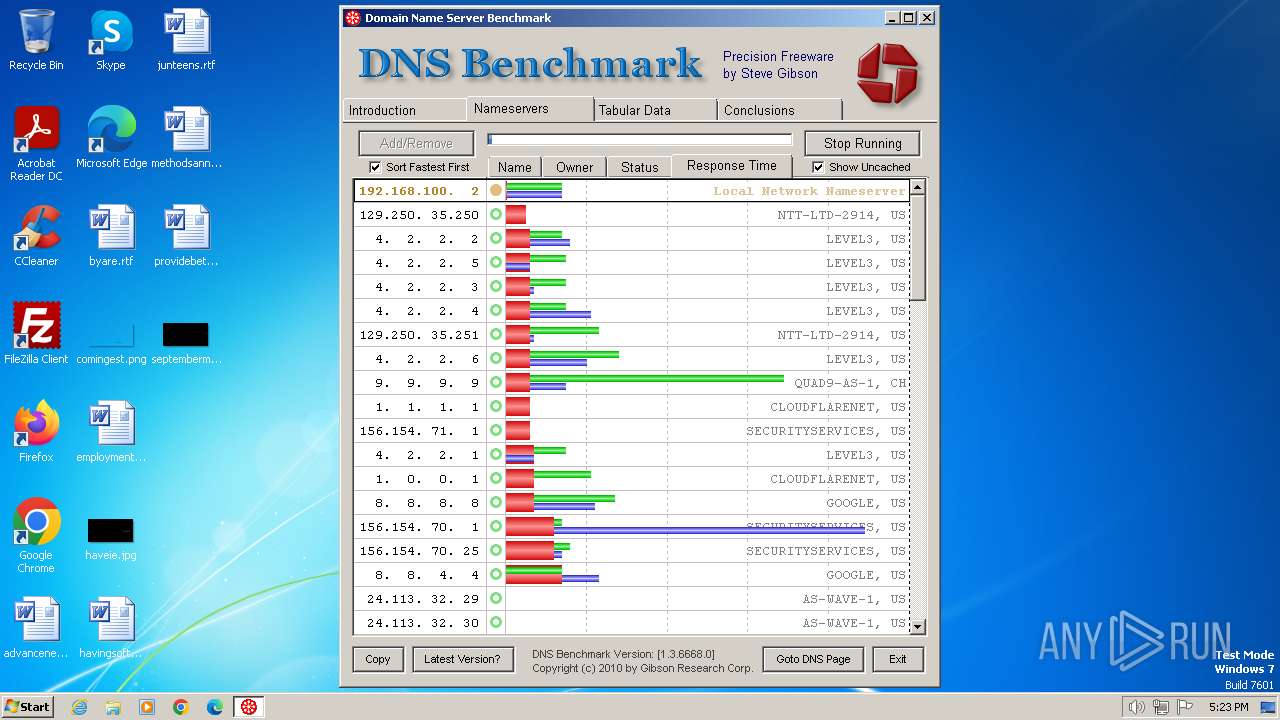Open the Windows Start menu
The width and height of the screenshot is (1280, 720).
point(27,707)
